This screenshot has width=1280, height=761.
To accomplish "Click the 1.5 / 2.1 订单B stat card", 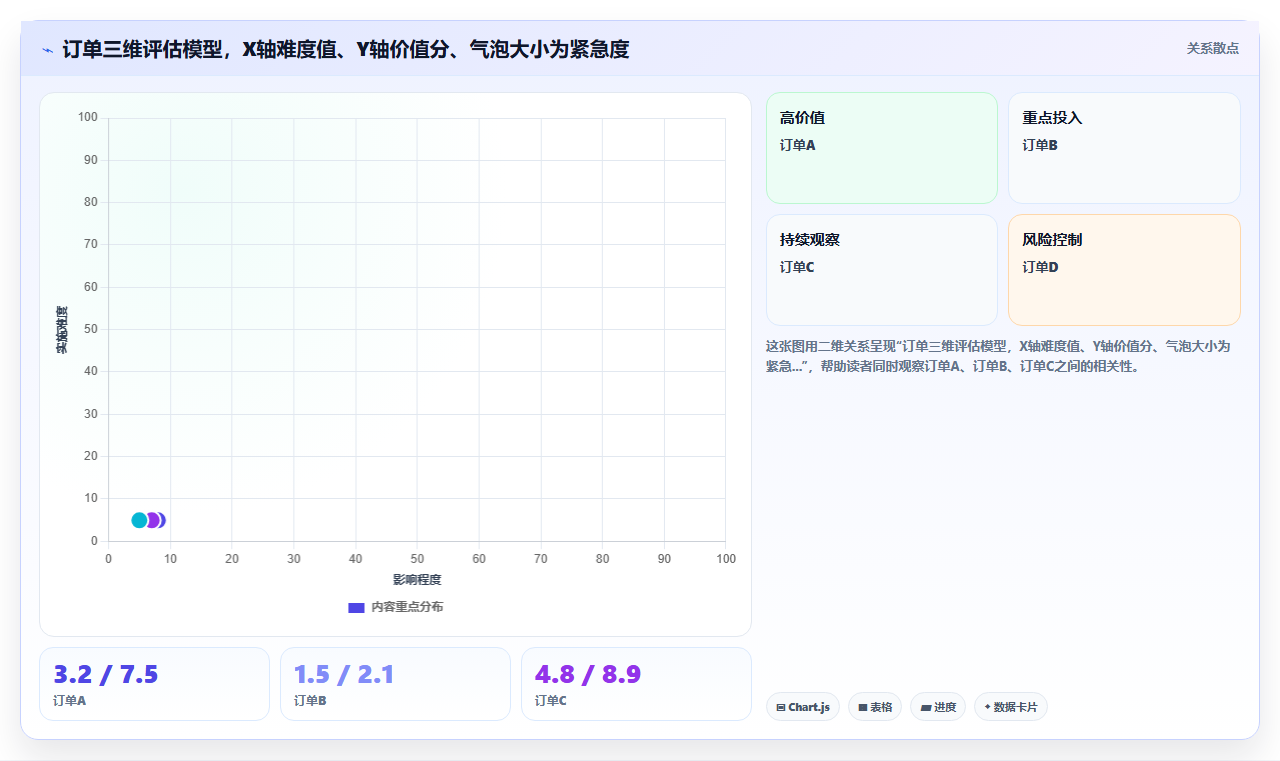I will [395, 684].
